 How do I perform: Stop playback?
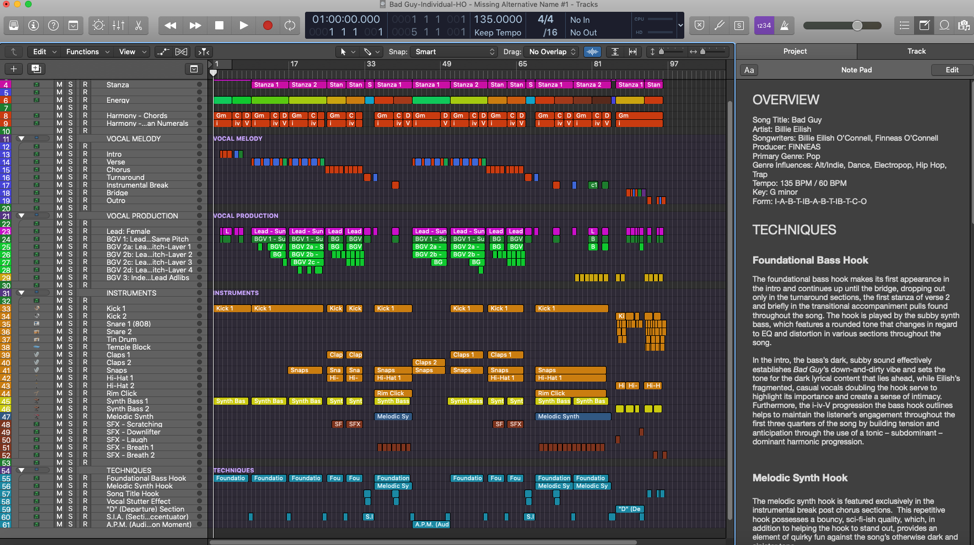(x=219, y=25)
